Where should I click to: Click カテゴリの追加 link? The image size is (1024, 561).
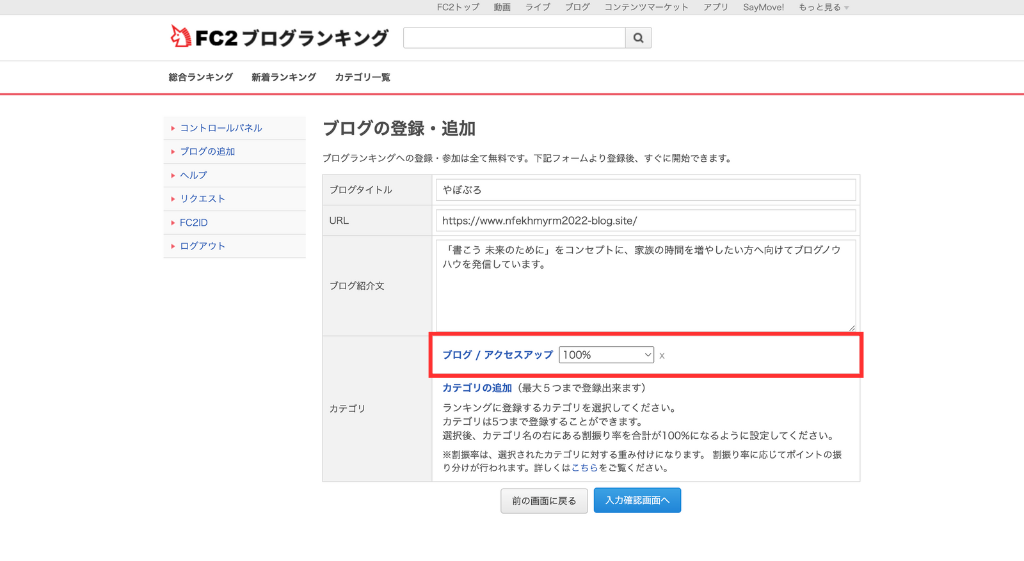477,388
